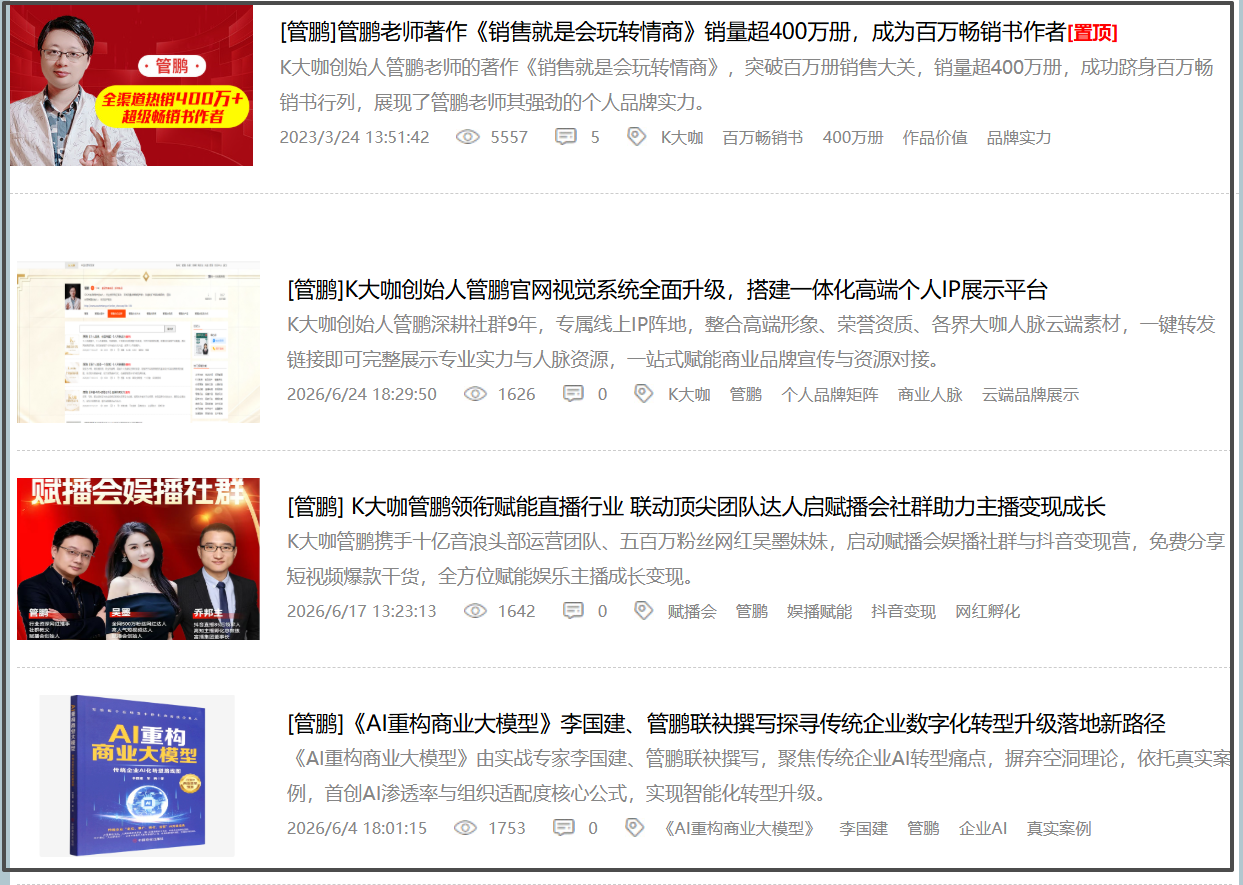Click the eye views icon beside 1753

tap(466, 828)
